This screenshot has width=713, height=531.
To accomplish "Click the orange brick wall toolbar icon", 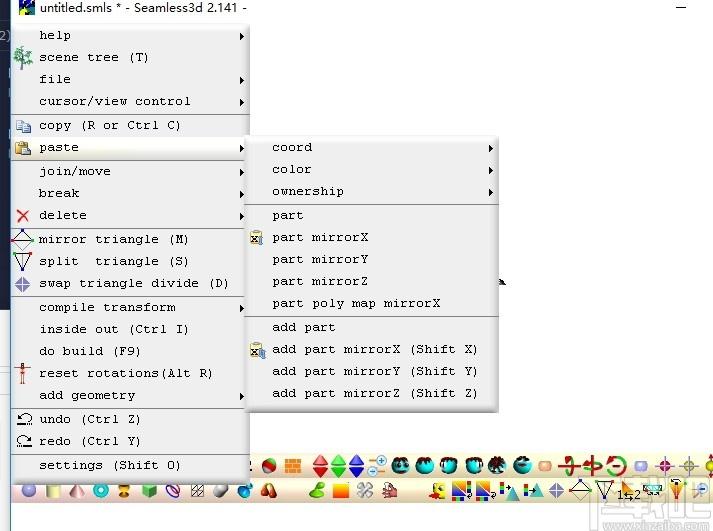I will tap(293, 466).
